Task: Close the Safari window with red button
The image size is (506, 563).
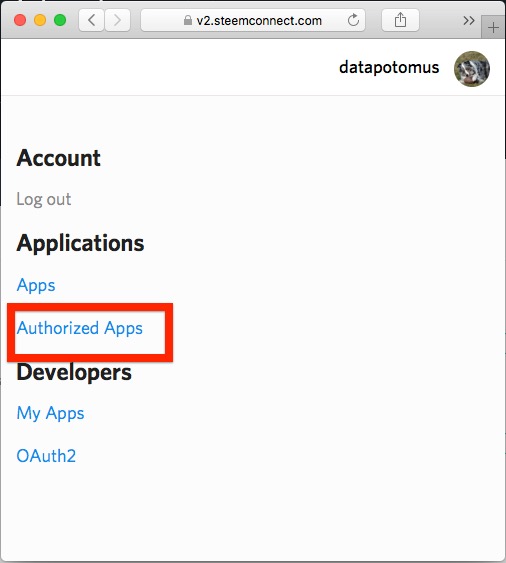Action: click(x=20, y=20)
